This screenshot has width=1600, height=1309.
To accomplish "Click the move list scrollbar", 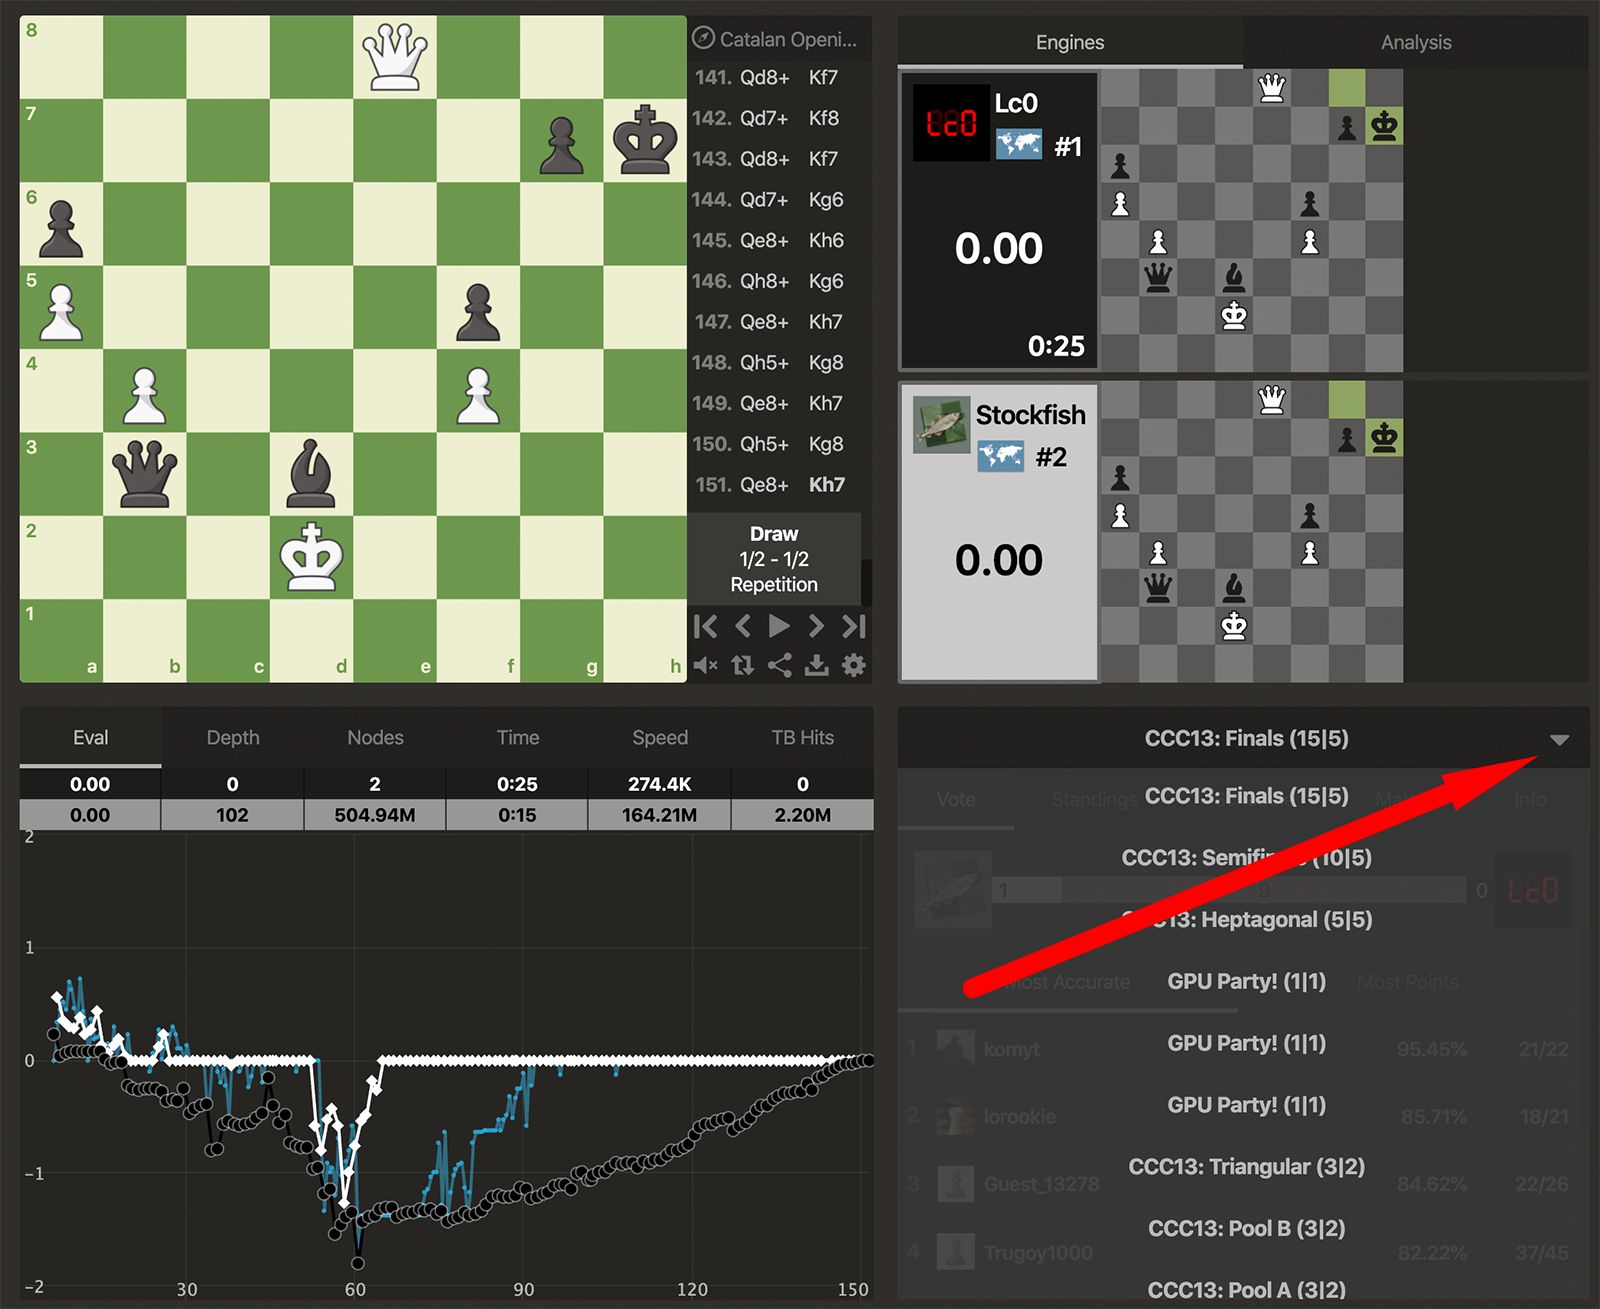I will (x=866, y=582).
